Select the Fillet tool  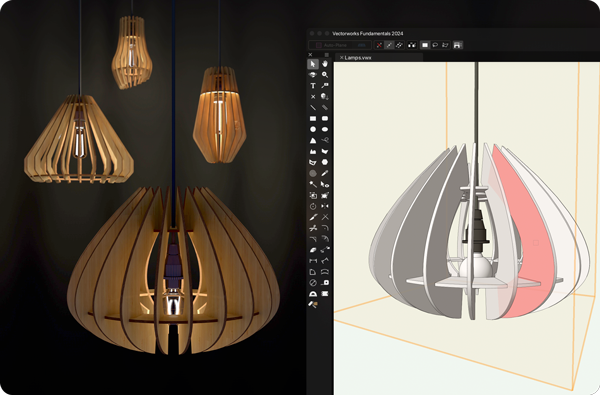coord(325,228)
